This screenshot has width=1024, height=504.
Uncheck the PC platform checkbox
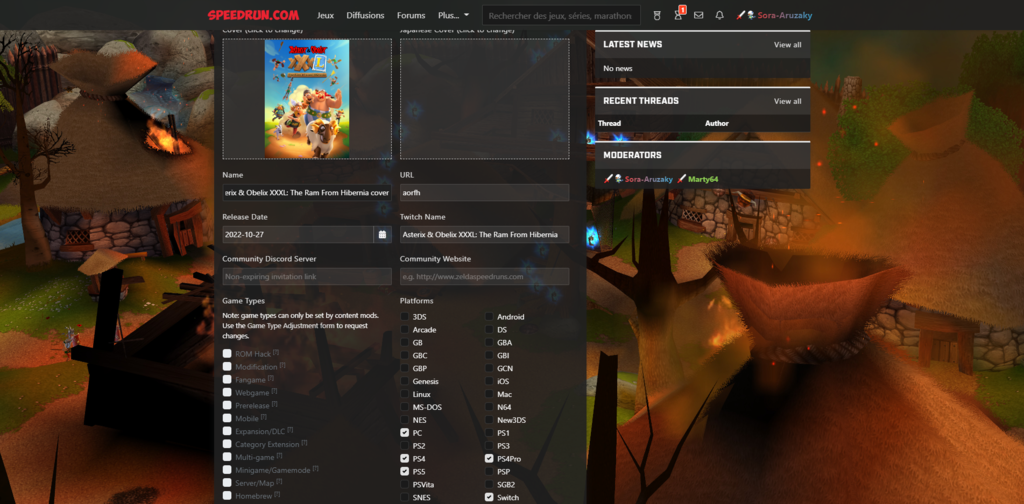[x=405, y=433]
